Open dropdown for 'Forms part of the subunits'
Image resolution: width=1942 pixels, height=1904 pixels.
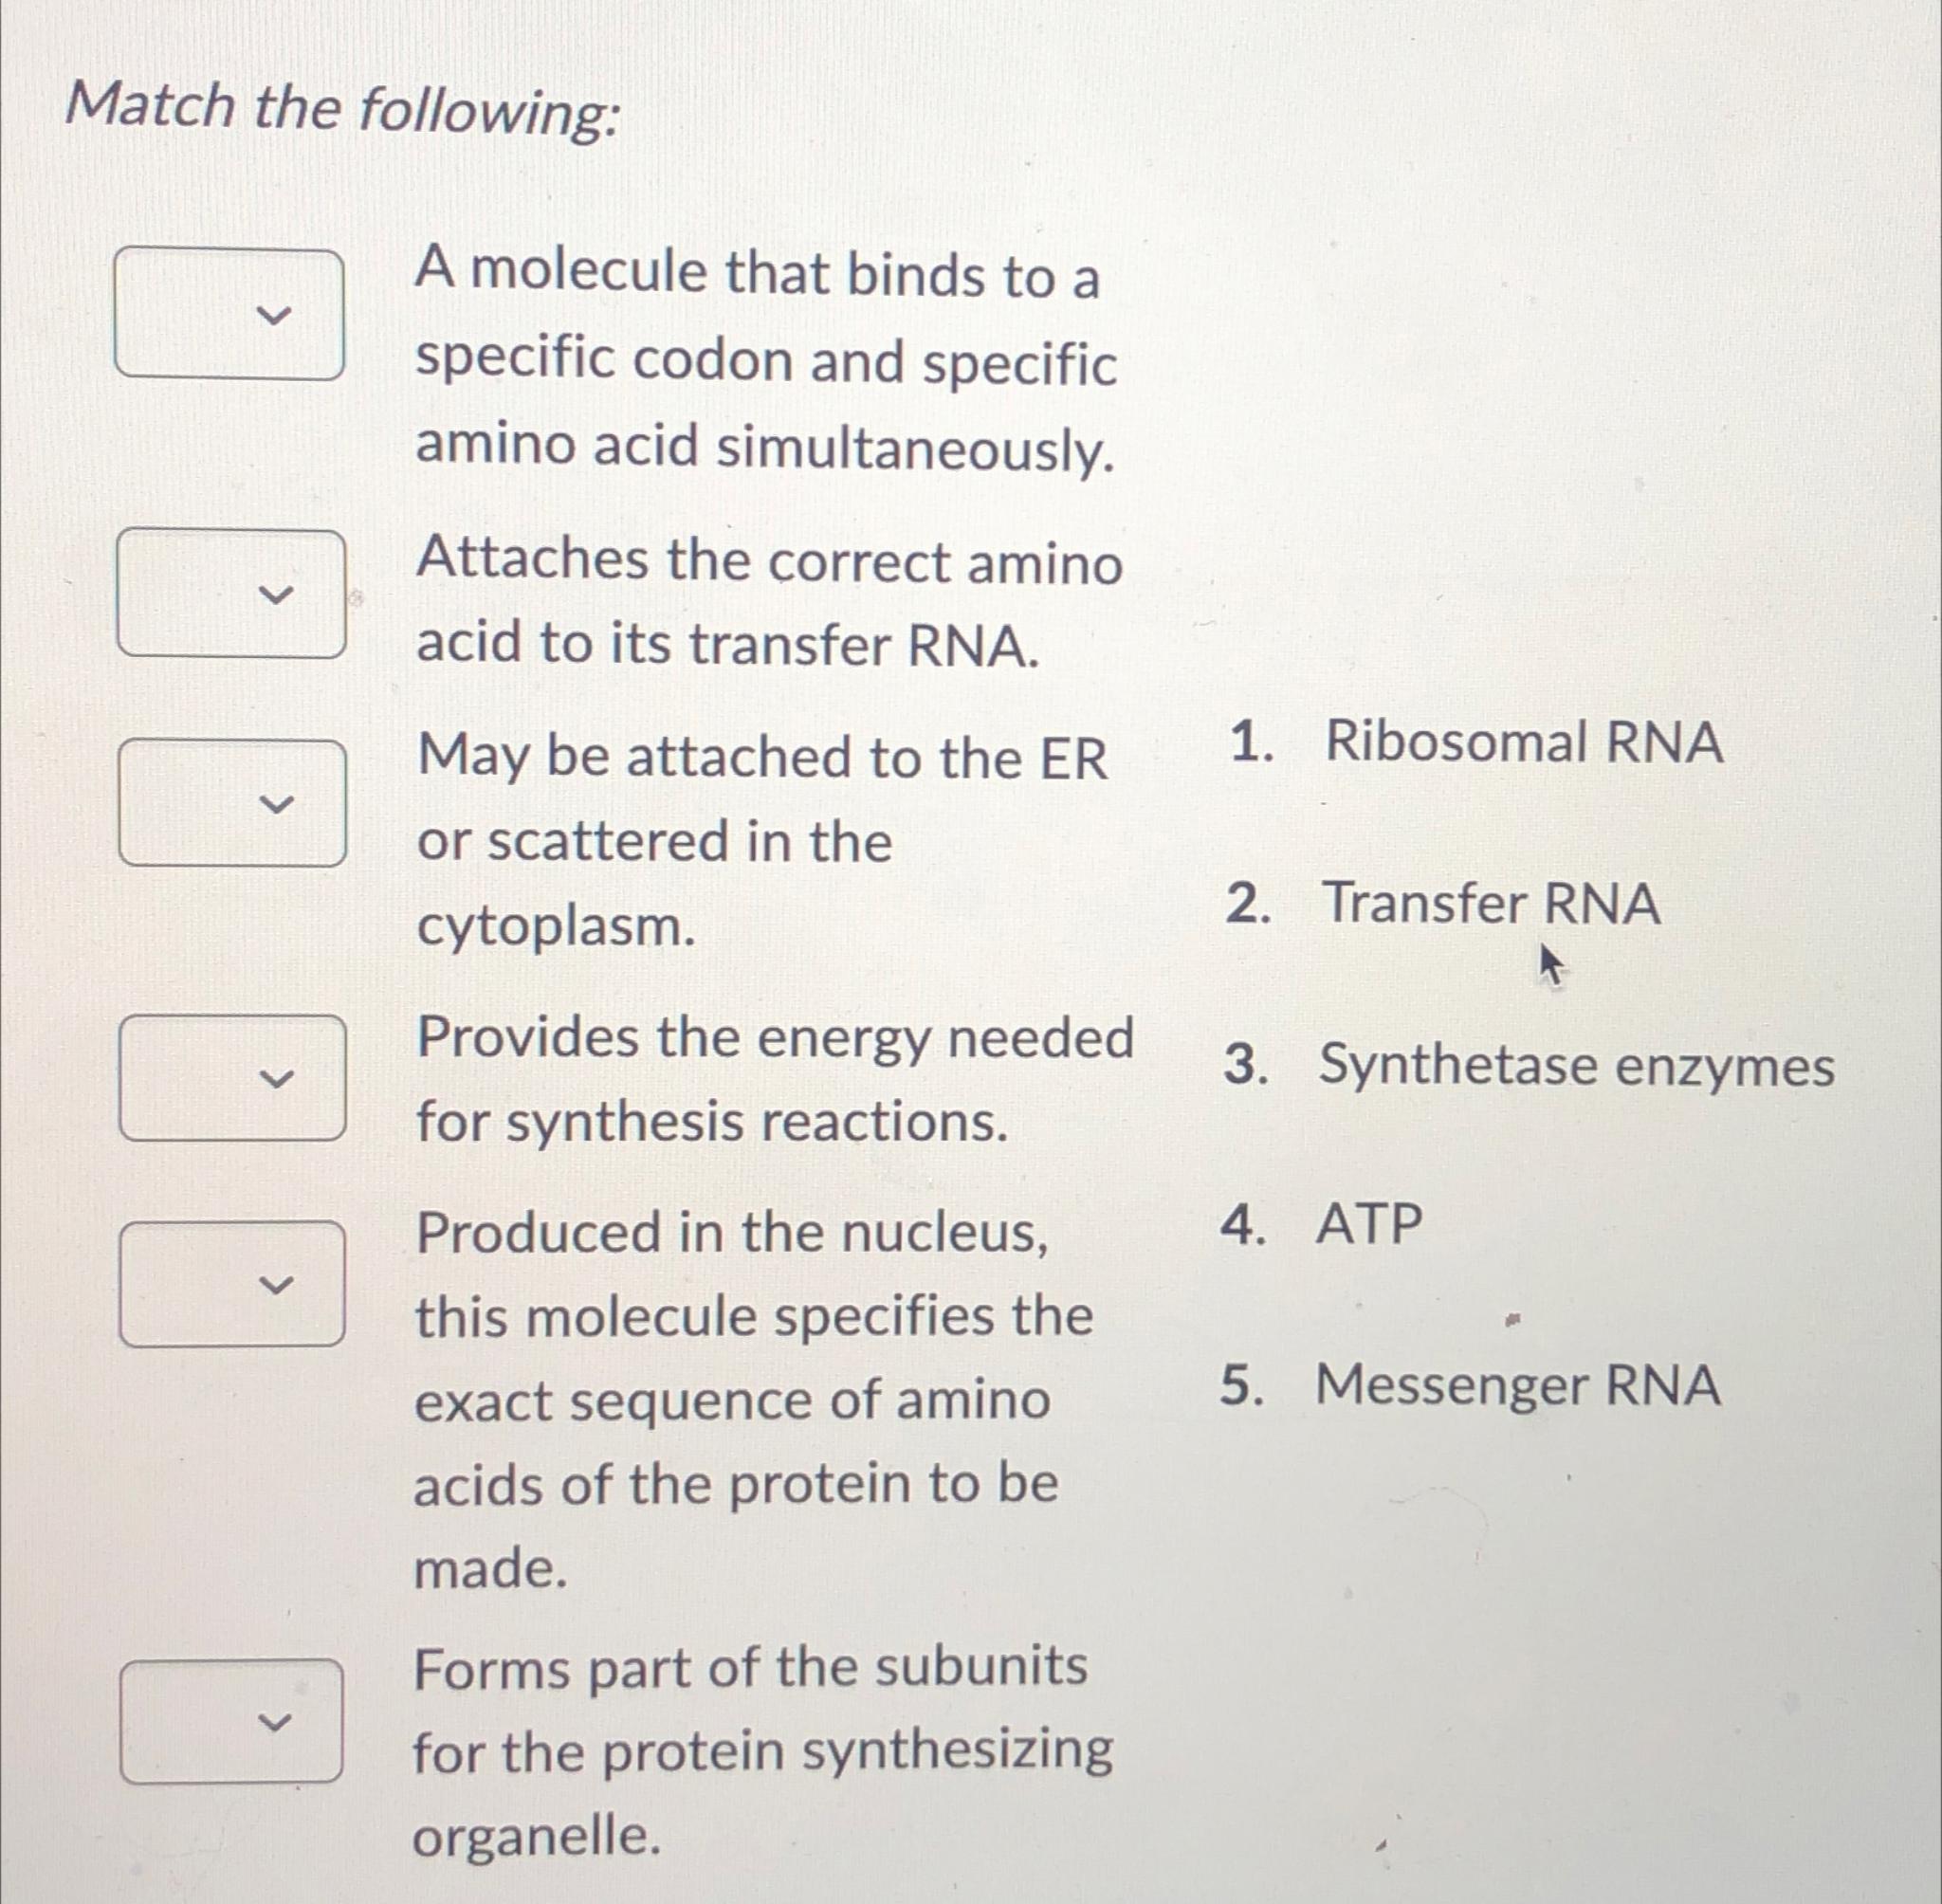pyautogui.click(x=231, y=1721)
